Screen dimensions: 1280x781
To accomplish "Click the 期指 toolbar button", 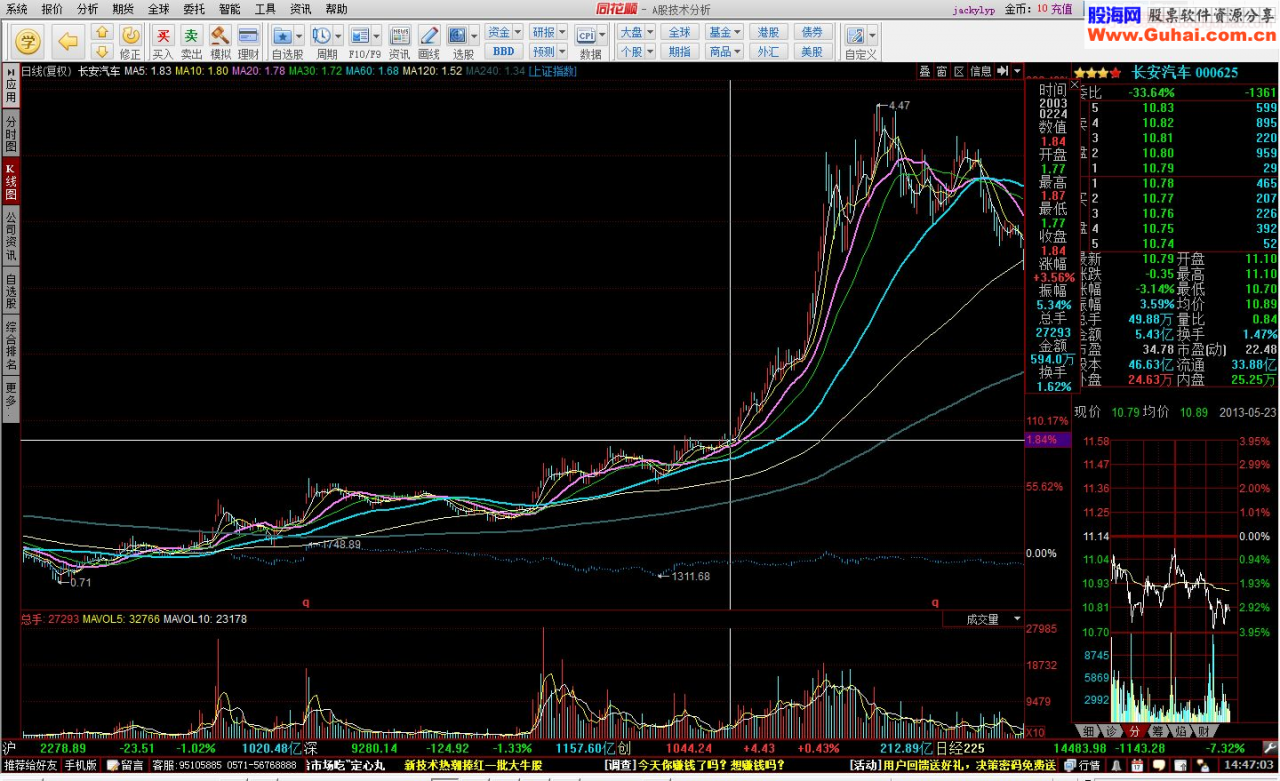I will [x=679, y=51].
